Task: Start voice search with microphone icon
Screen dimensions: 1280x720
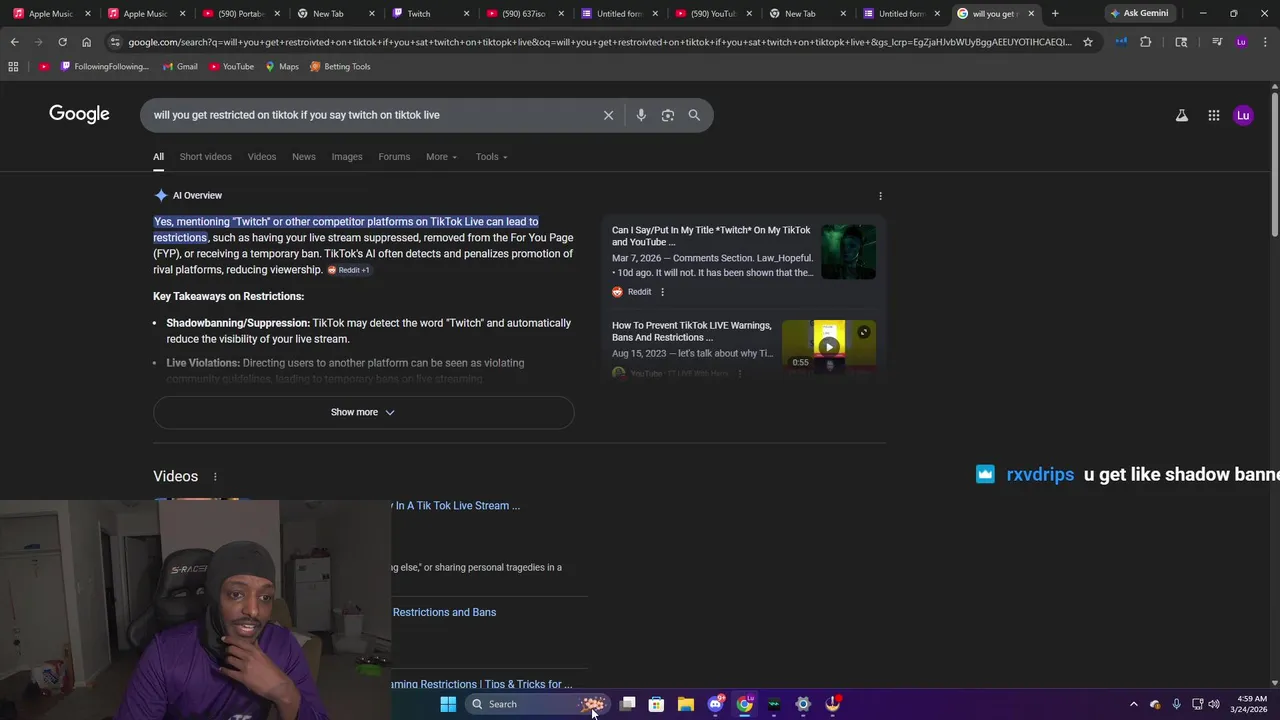Action: [641, 115]
